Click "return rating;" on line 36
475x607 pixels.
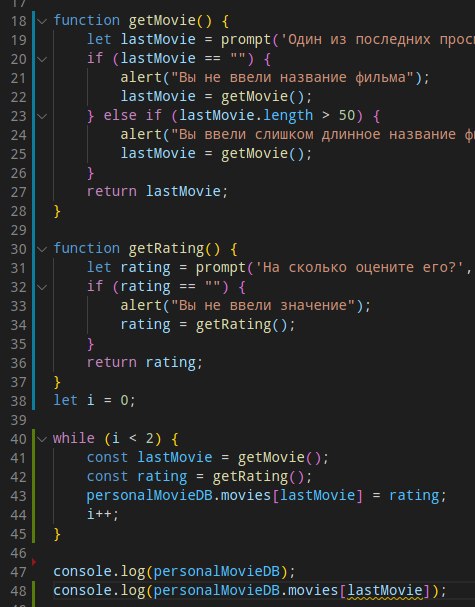pos(145,362)
